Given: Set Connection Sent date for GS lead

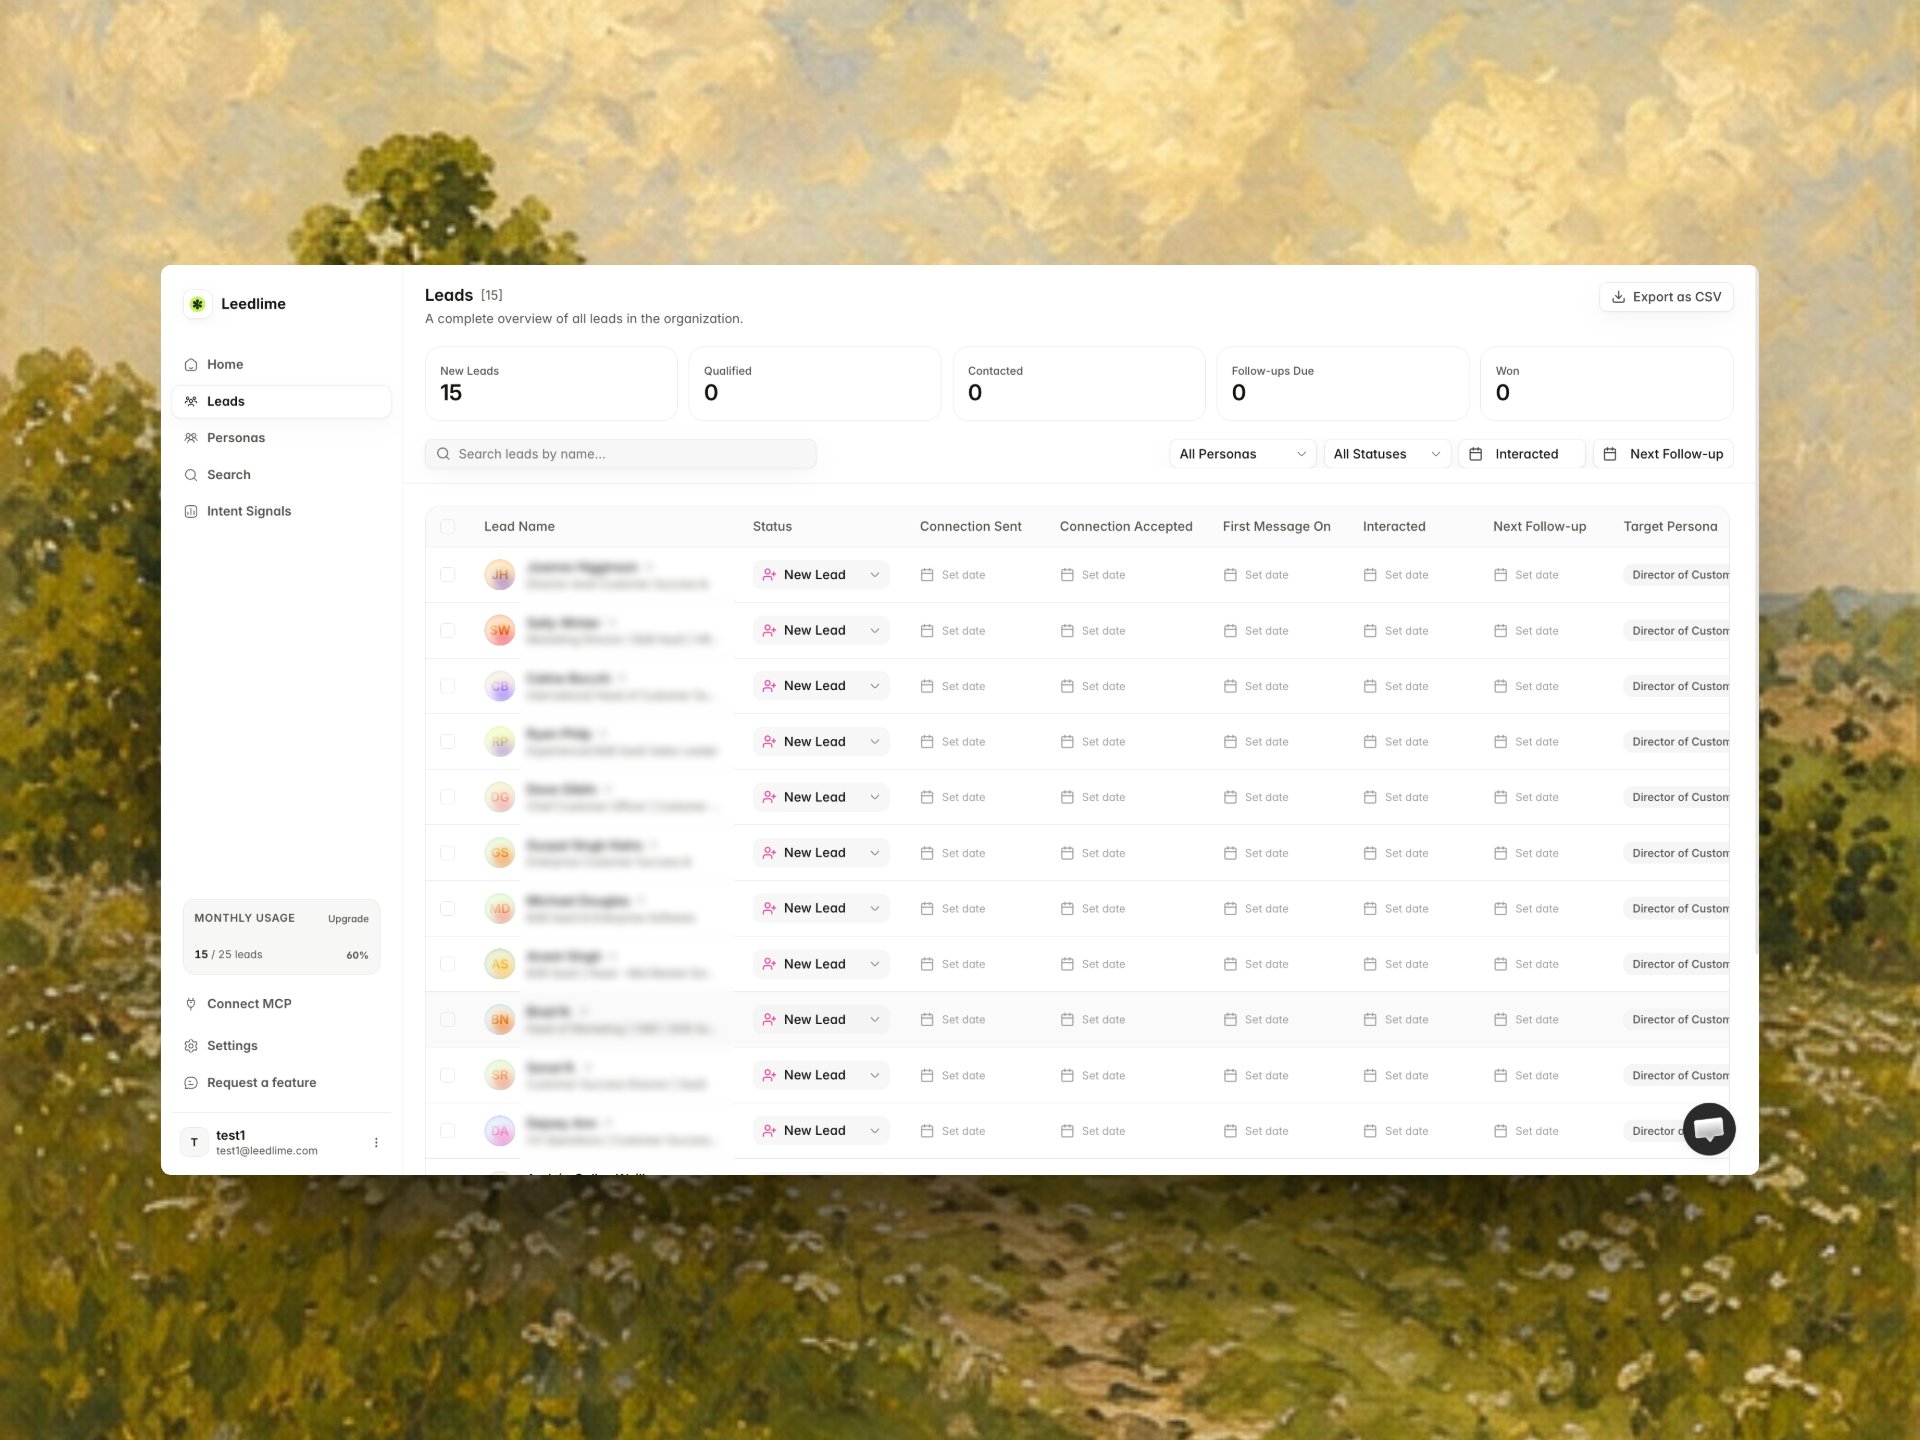Looking at the screenshot, I should tap(953, 853).
